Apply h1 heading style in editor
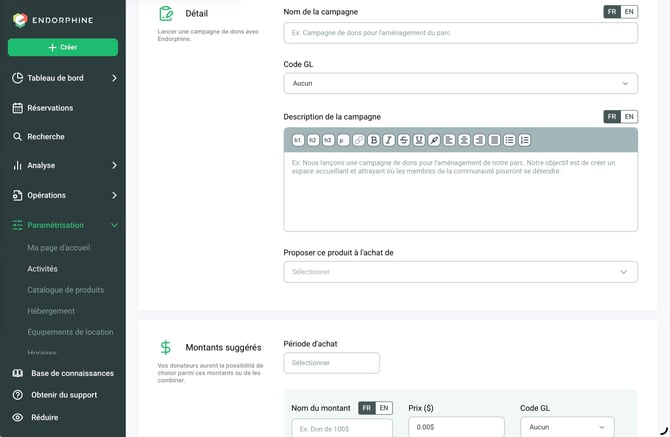Viewport: 670px width, 437px height. tap(298, 140)
